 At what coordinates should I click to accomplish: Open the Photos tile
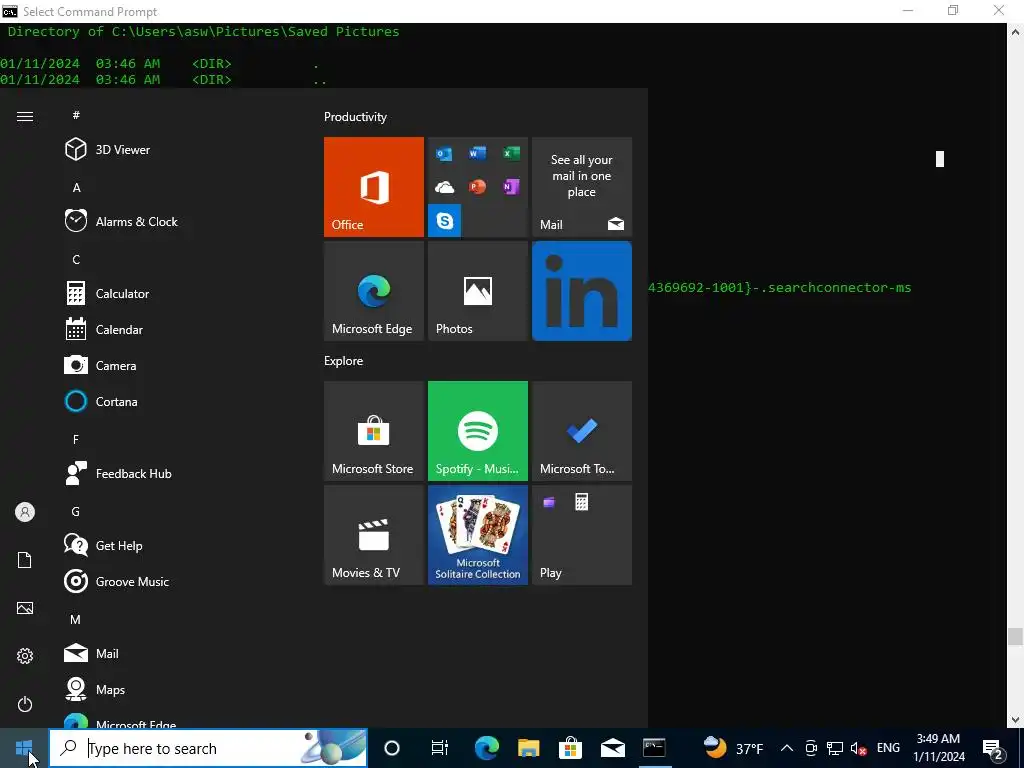point(478,291)
